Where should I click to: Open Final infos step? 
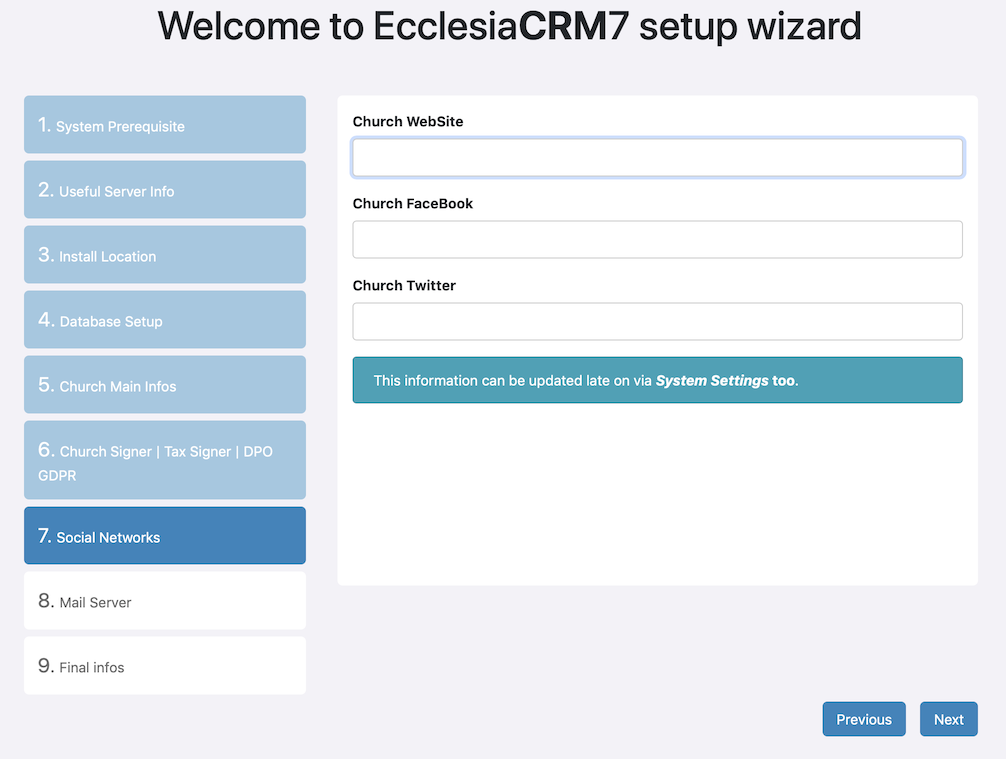tap(165, 665)
